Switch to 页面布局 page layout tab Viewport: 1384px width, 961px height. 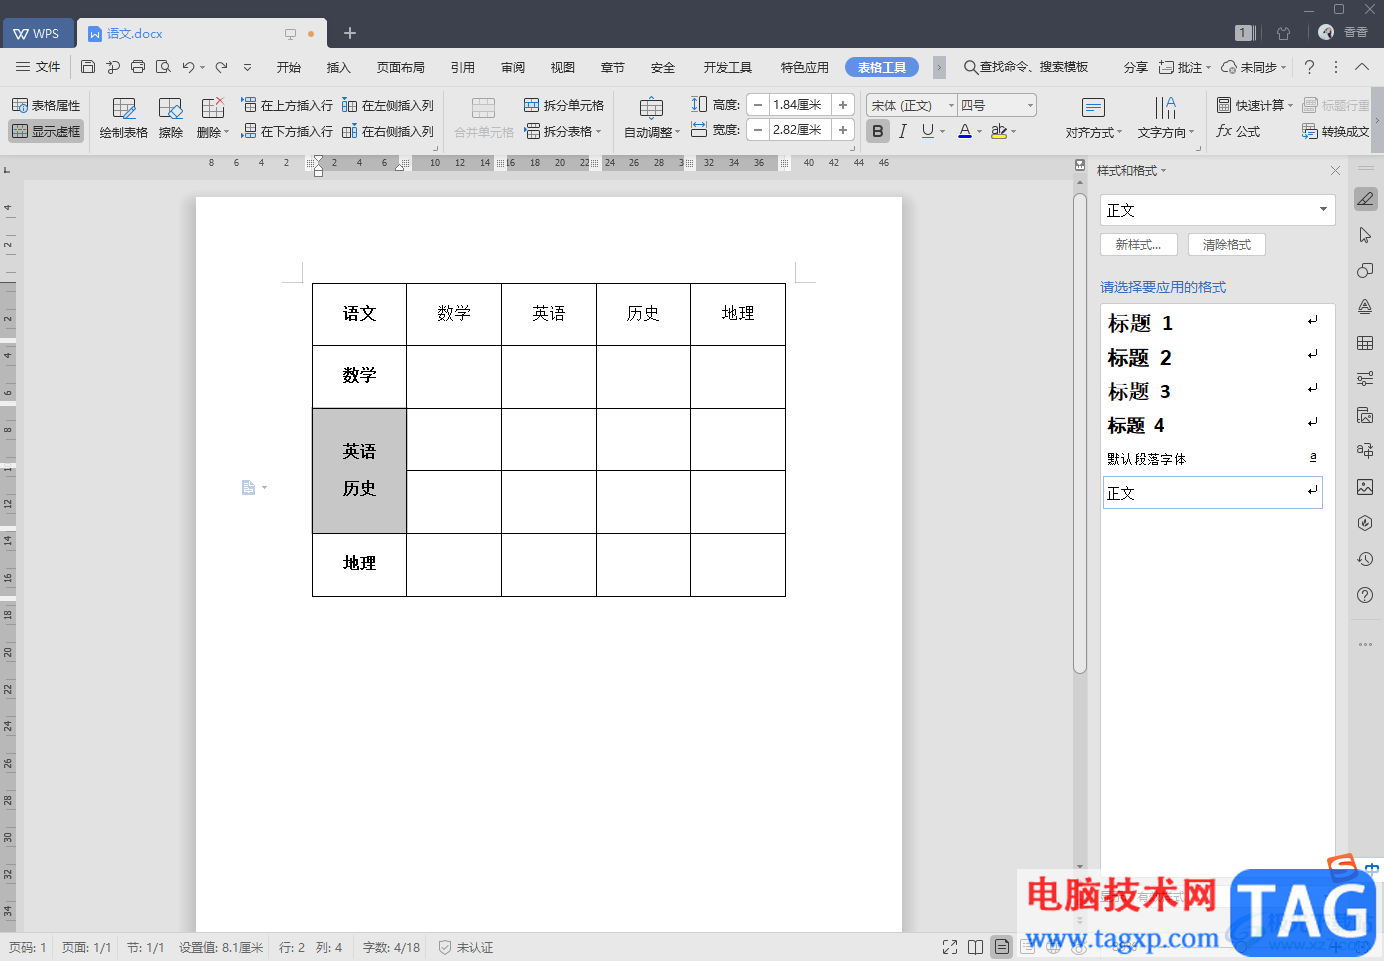point(401,67)
